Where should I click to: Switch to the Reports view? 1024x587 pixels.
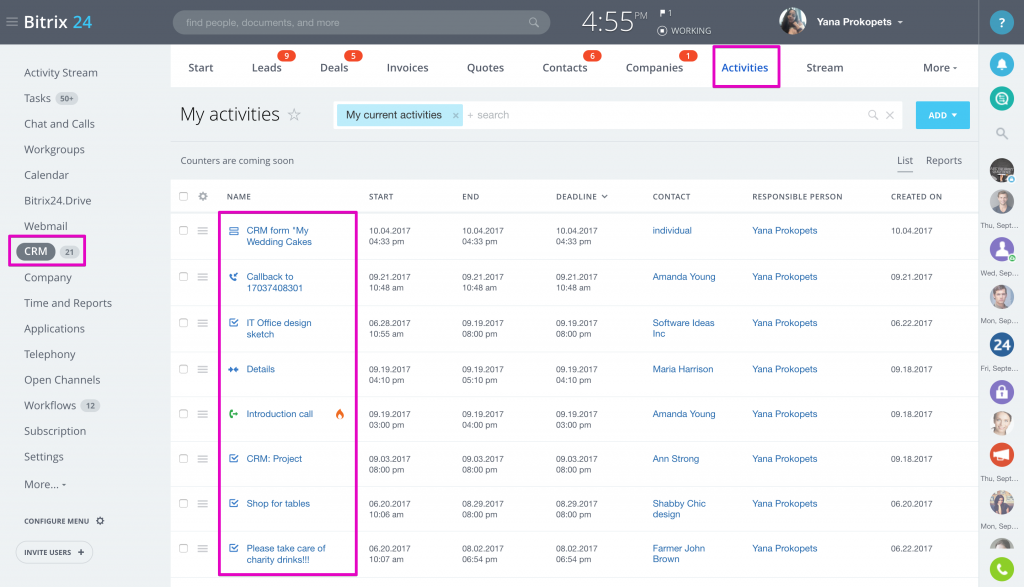(944, 161)
